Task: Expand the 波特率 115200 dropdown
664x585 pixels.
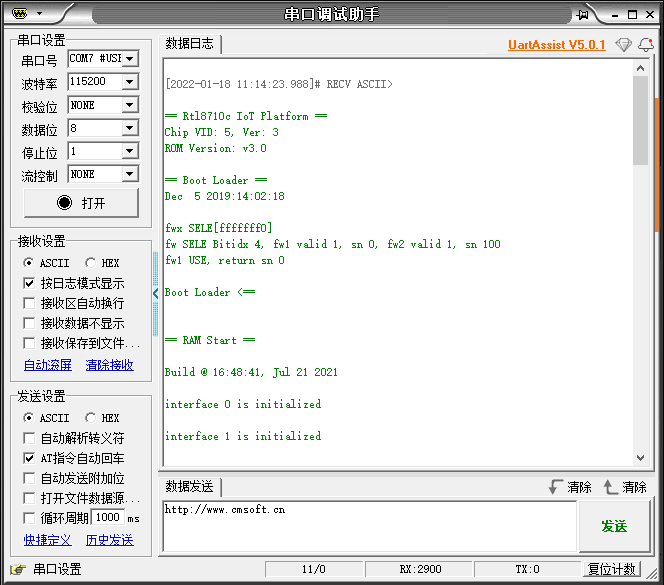Action: [130, 81]
